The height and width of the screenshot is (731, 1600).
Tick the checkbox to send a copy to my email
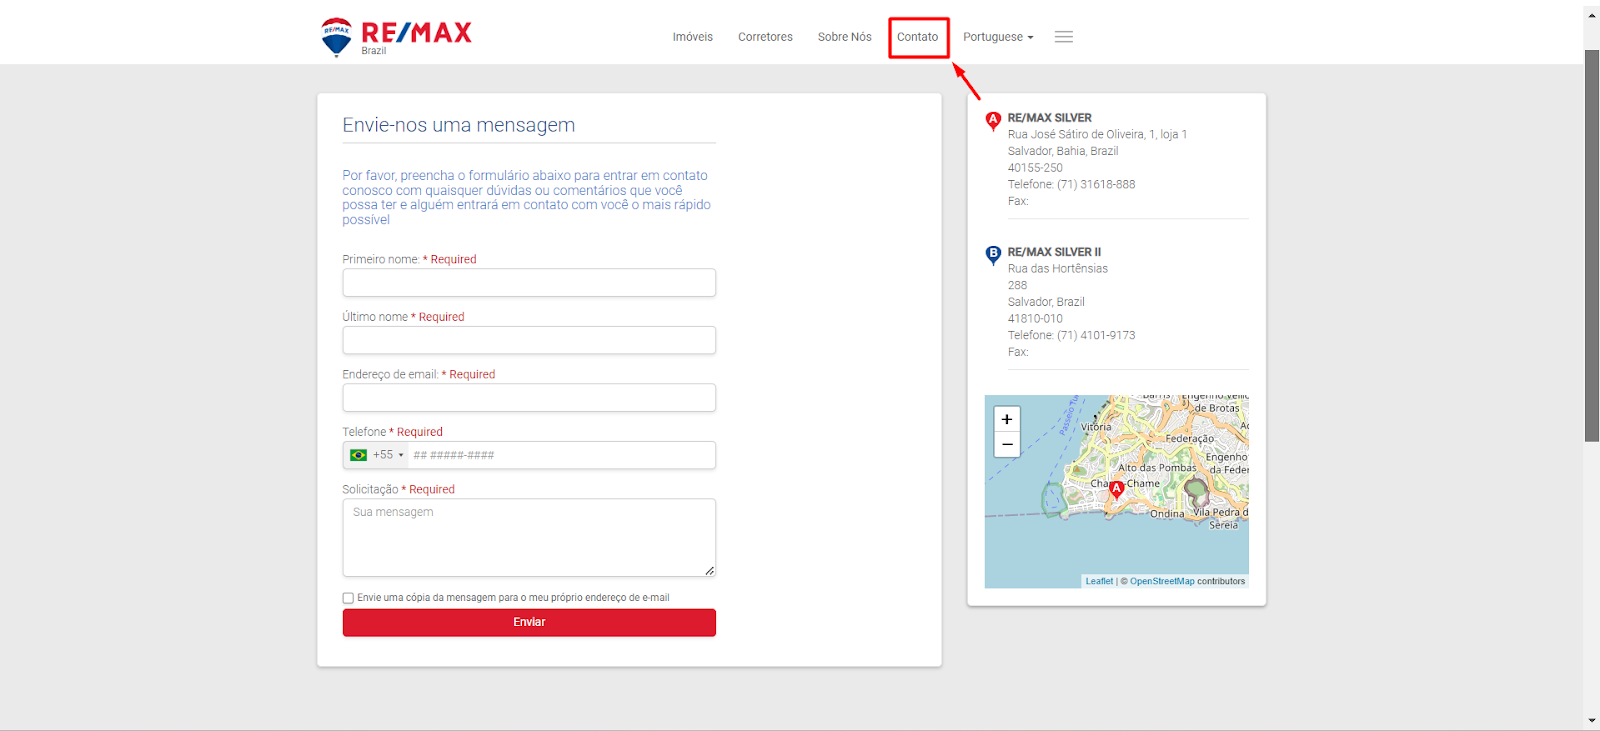348,598
